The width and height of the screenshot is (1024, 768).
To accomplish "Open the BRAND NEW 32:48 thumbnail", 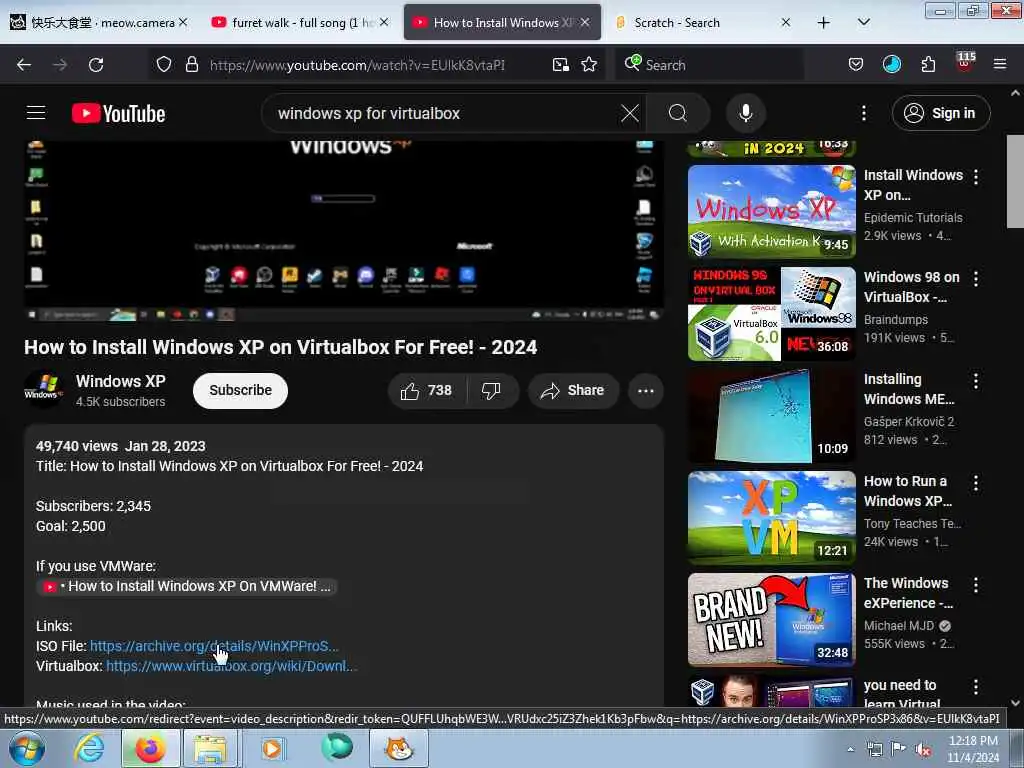I will [771, 619].
